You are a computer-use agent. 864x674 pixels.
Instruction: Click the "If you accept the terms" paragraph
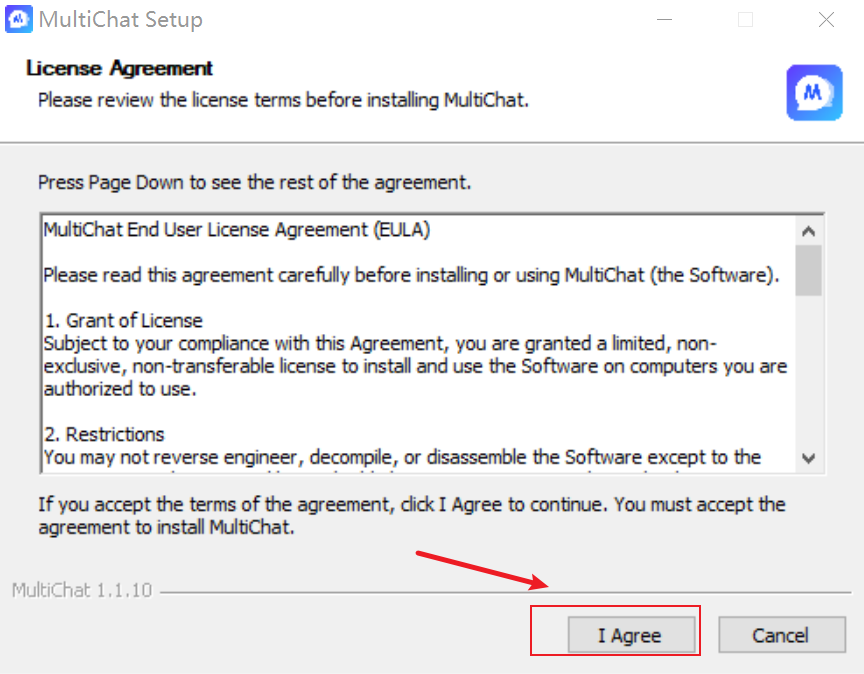coord(412,516)
